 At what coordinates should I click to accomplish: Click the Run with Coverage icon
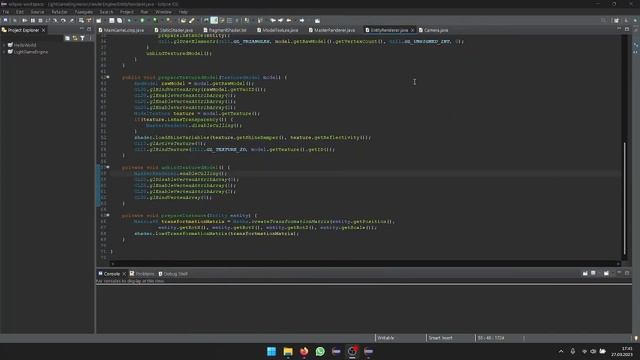pyautogui.click(x=155, y=20)
